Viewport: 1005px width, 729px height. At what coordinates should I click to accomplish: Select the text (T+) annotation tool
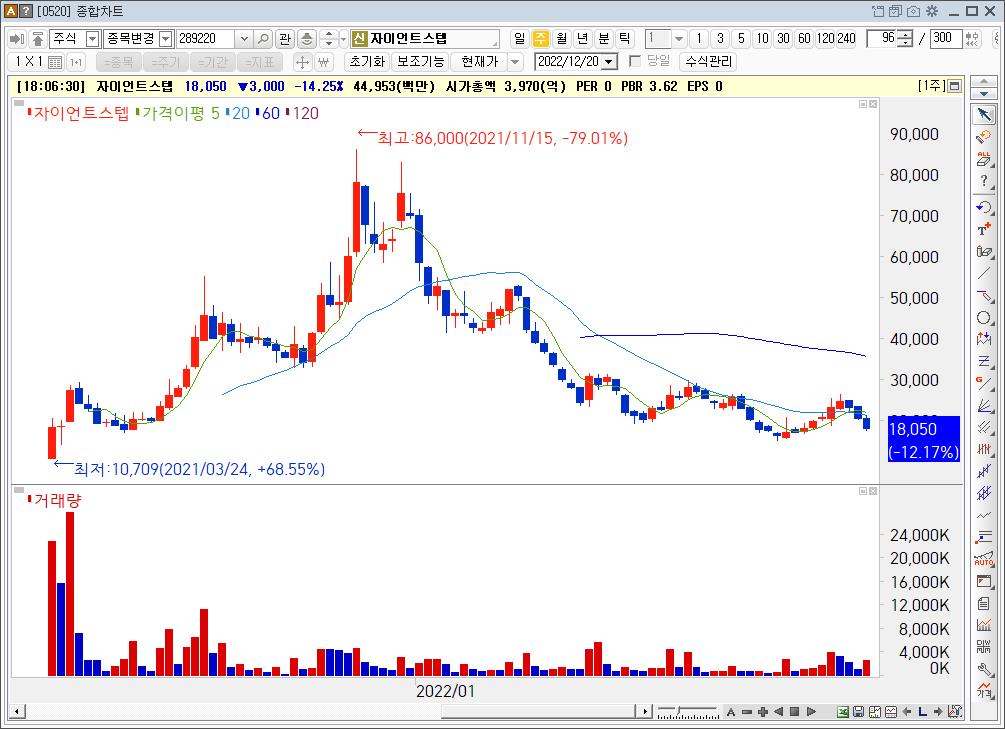(984, 228)
